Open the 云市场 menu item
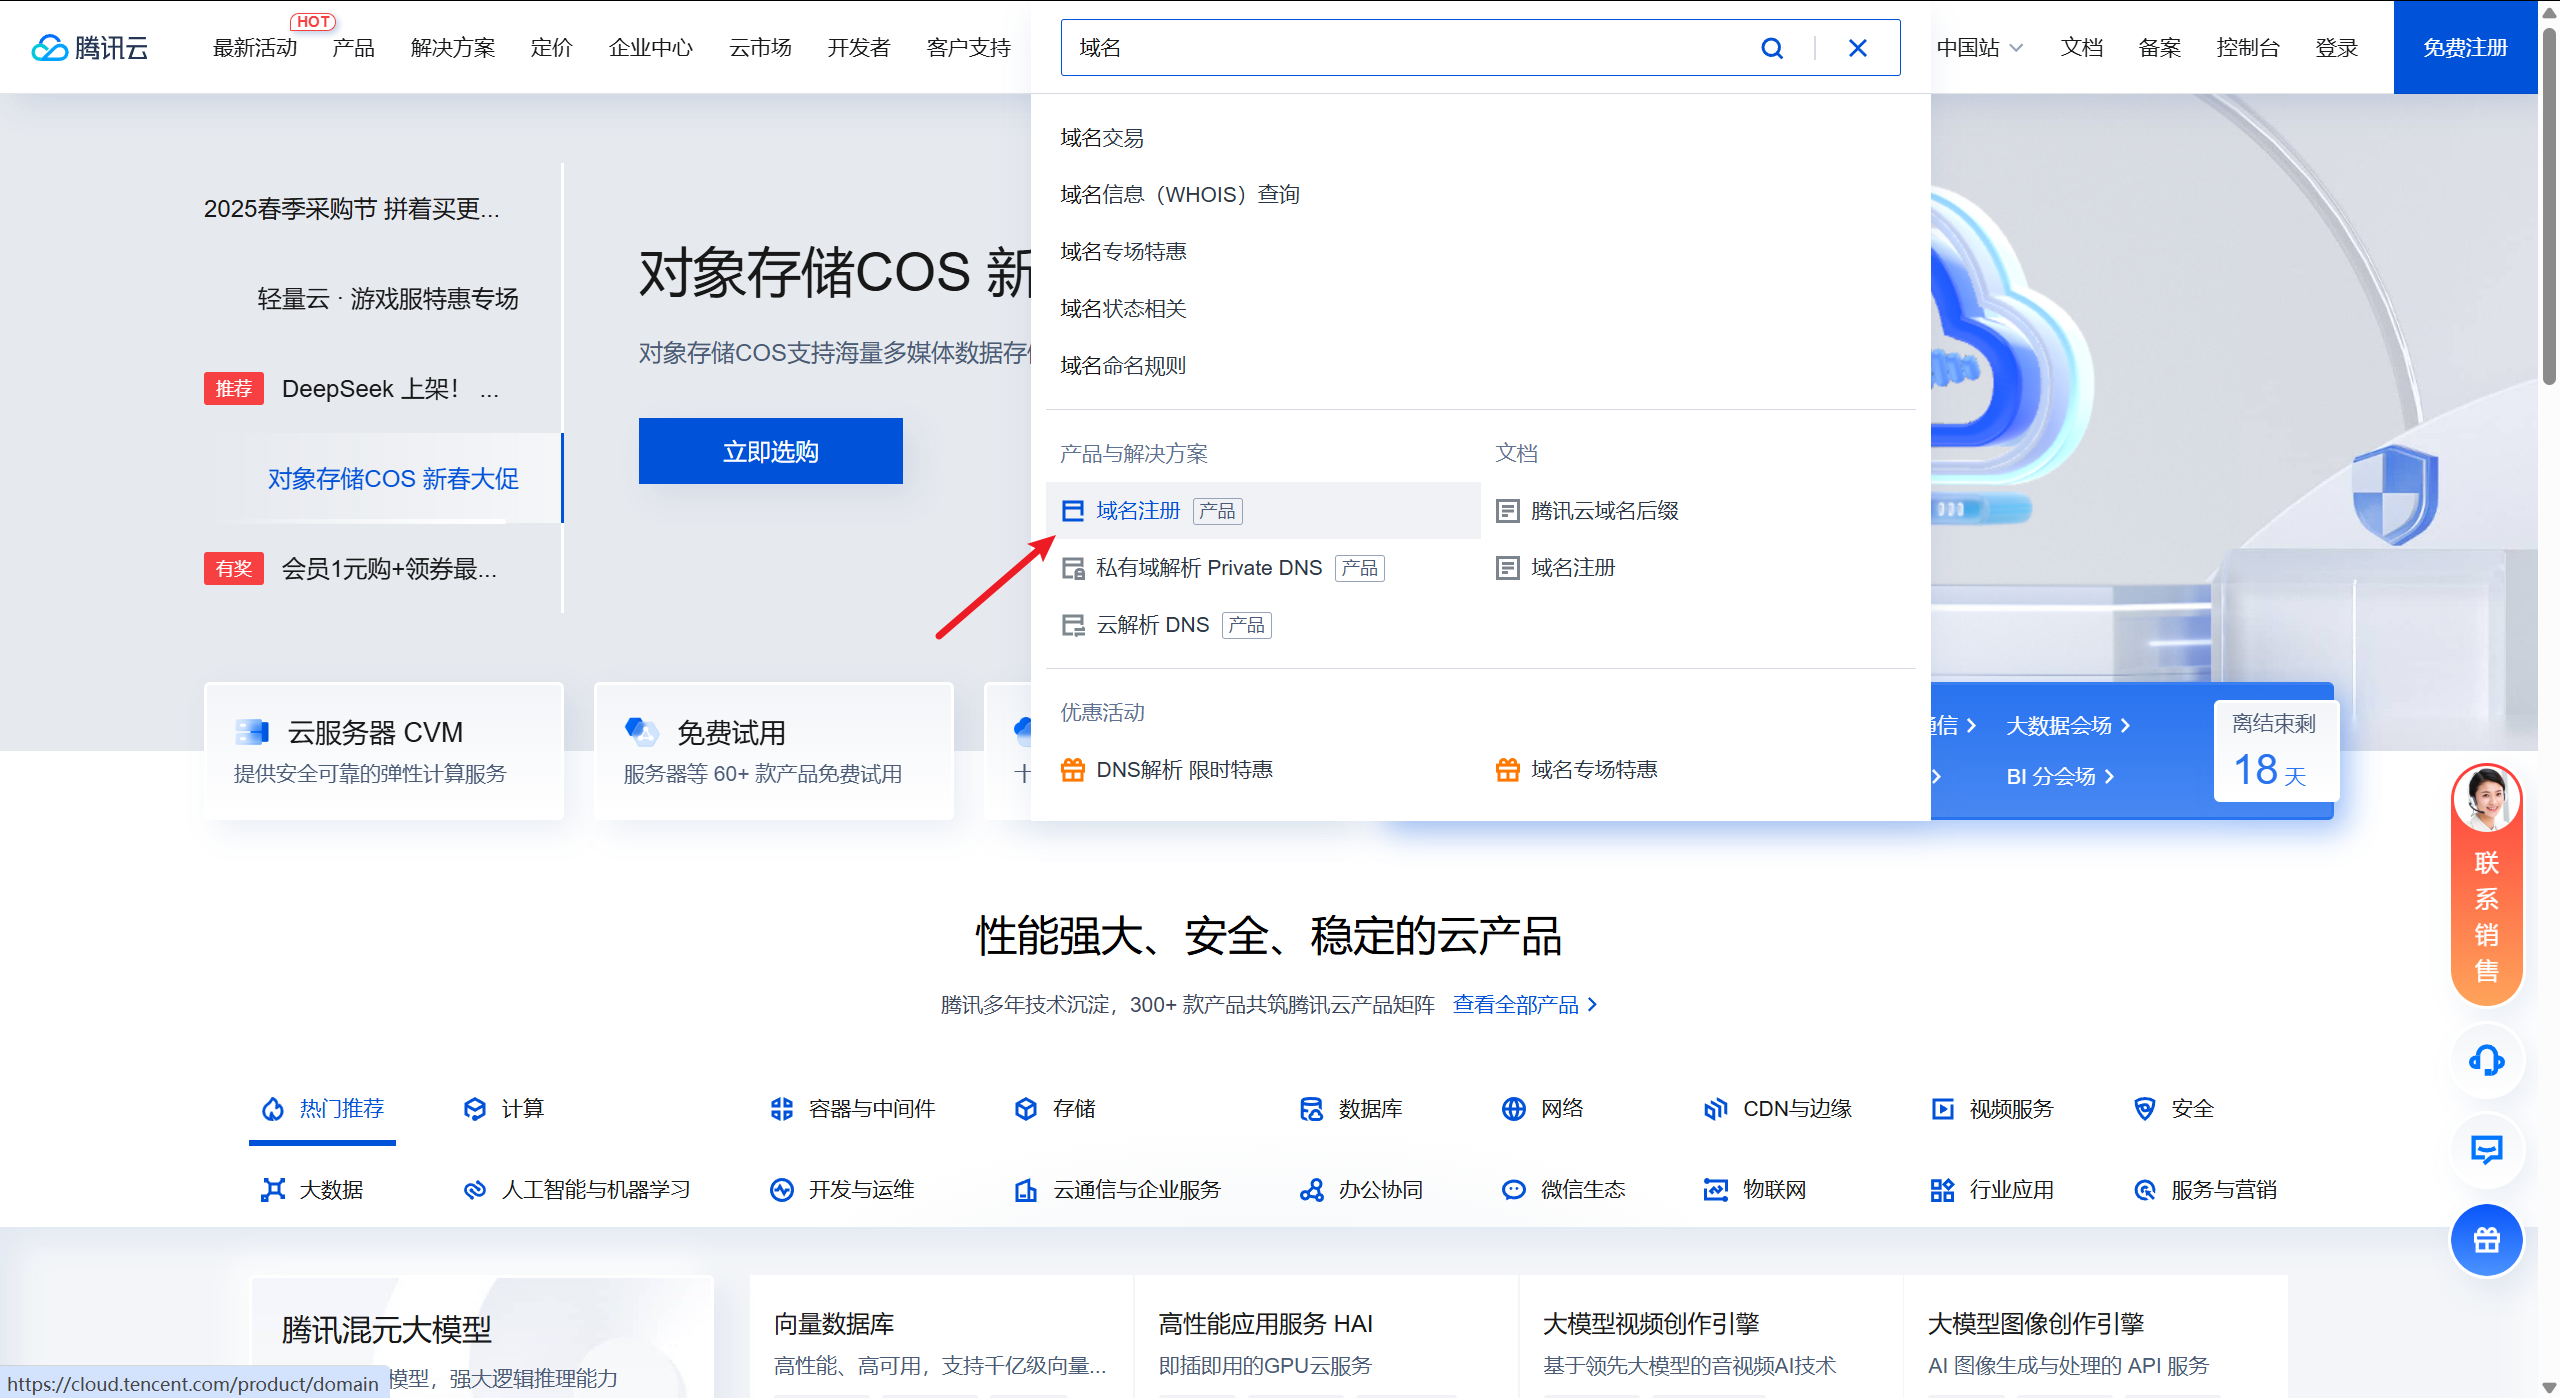 click(760, 48)
